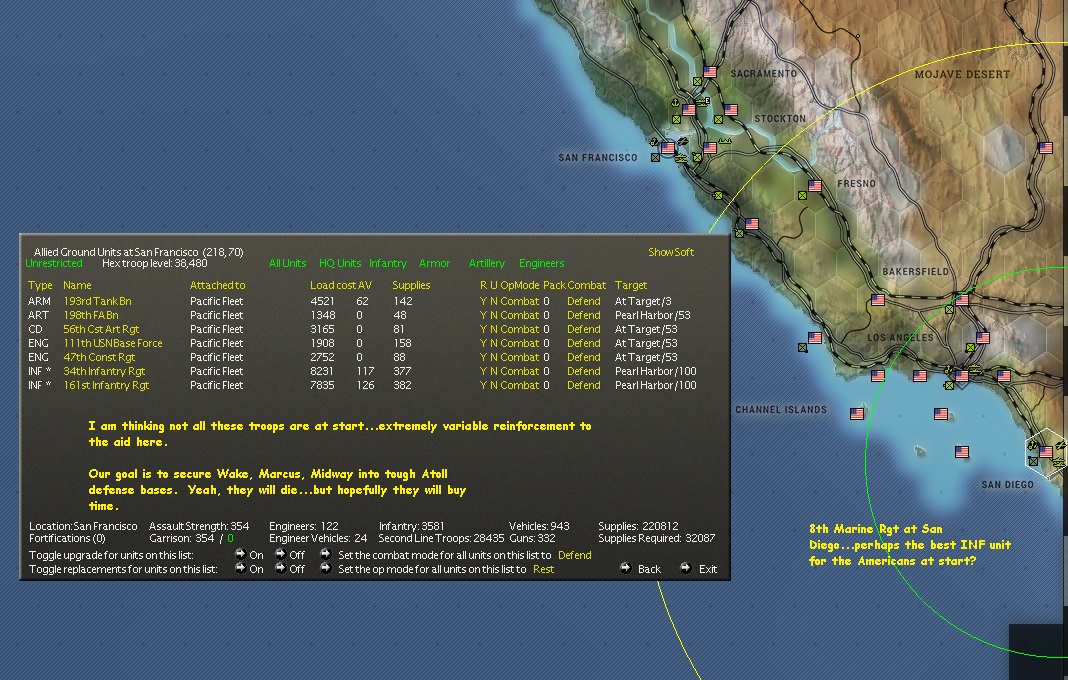Filter list by Armor
Image resolution: width=1068 pixels, height=680 pixels.
point(435,263)
